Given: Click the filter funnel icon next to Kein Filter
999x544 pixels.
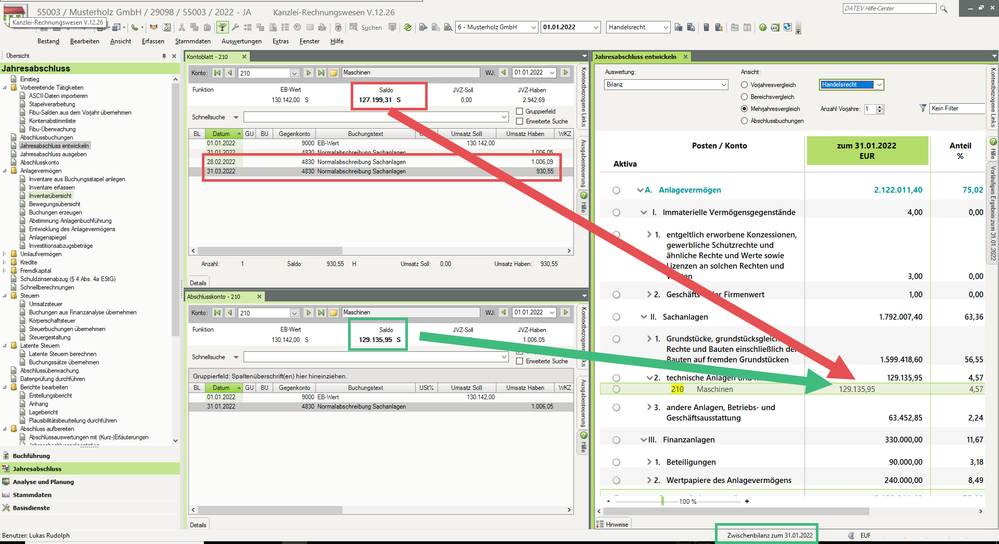Looking at the screenshot, I should pos(922,107).
